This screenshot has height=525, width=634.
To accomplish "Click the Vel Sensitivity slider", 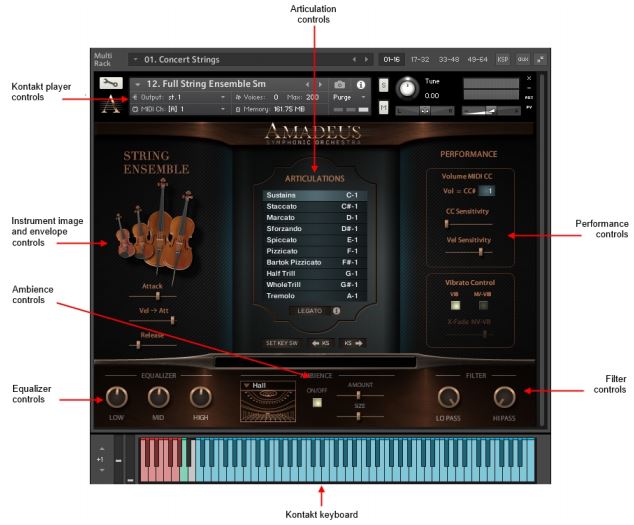I will (x=469, y=252).
